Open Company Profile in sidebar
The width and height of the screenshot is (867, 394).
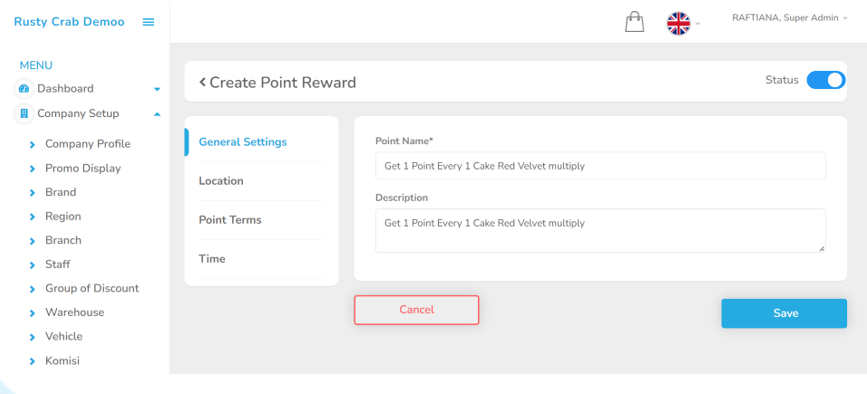click(88, 144)
